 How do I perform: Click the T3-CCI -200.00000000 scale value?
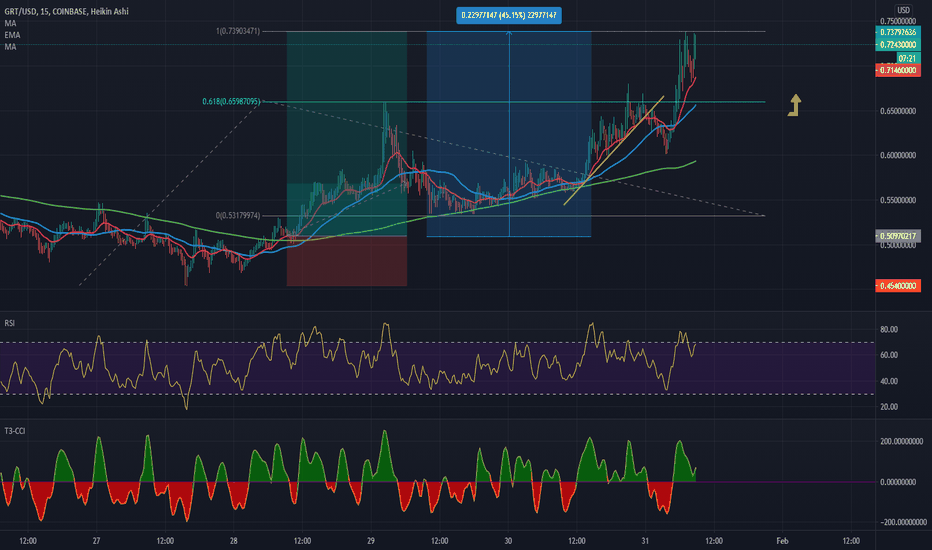tap(901, 522)
